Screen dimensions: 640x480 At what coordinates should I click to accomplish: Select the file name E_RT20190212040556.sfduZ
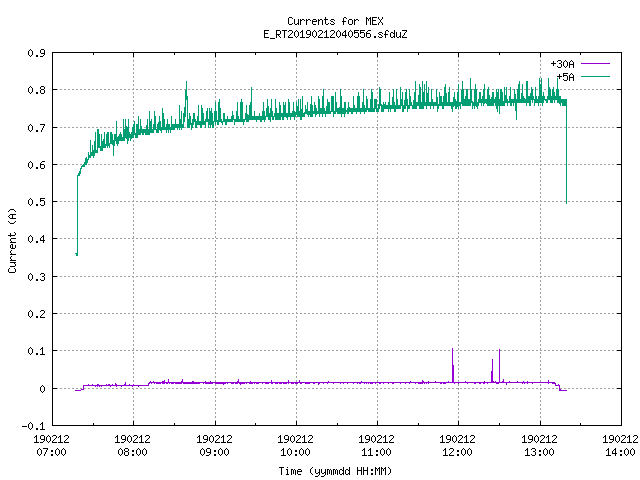point(335,34)
